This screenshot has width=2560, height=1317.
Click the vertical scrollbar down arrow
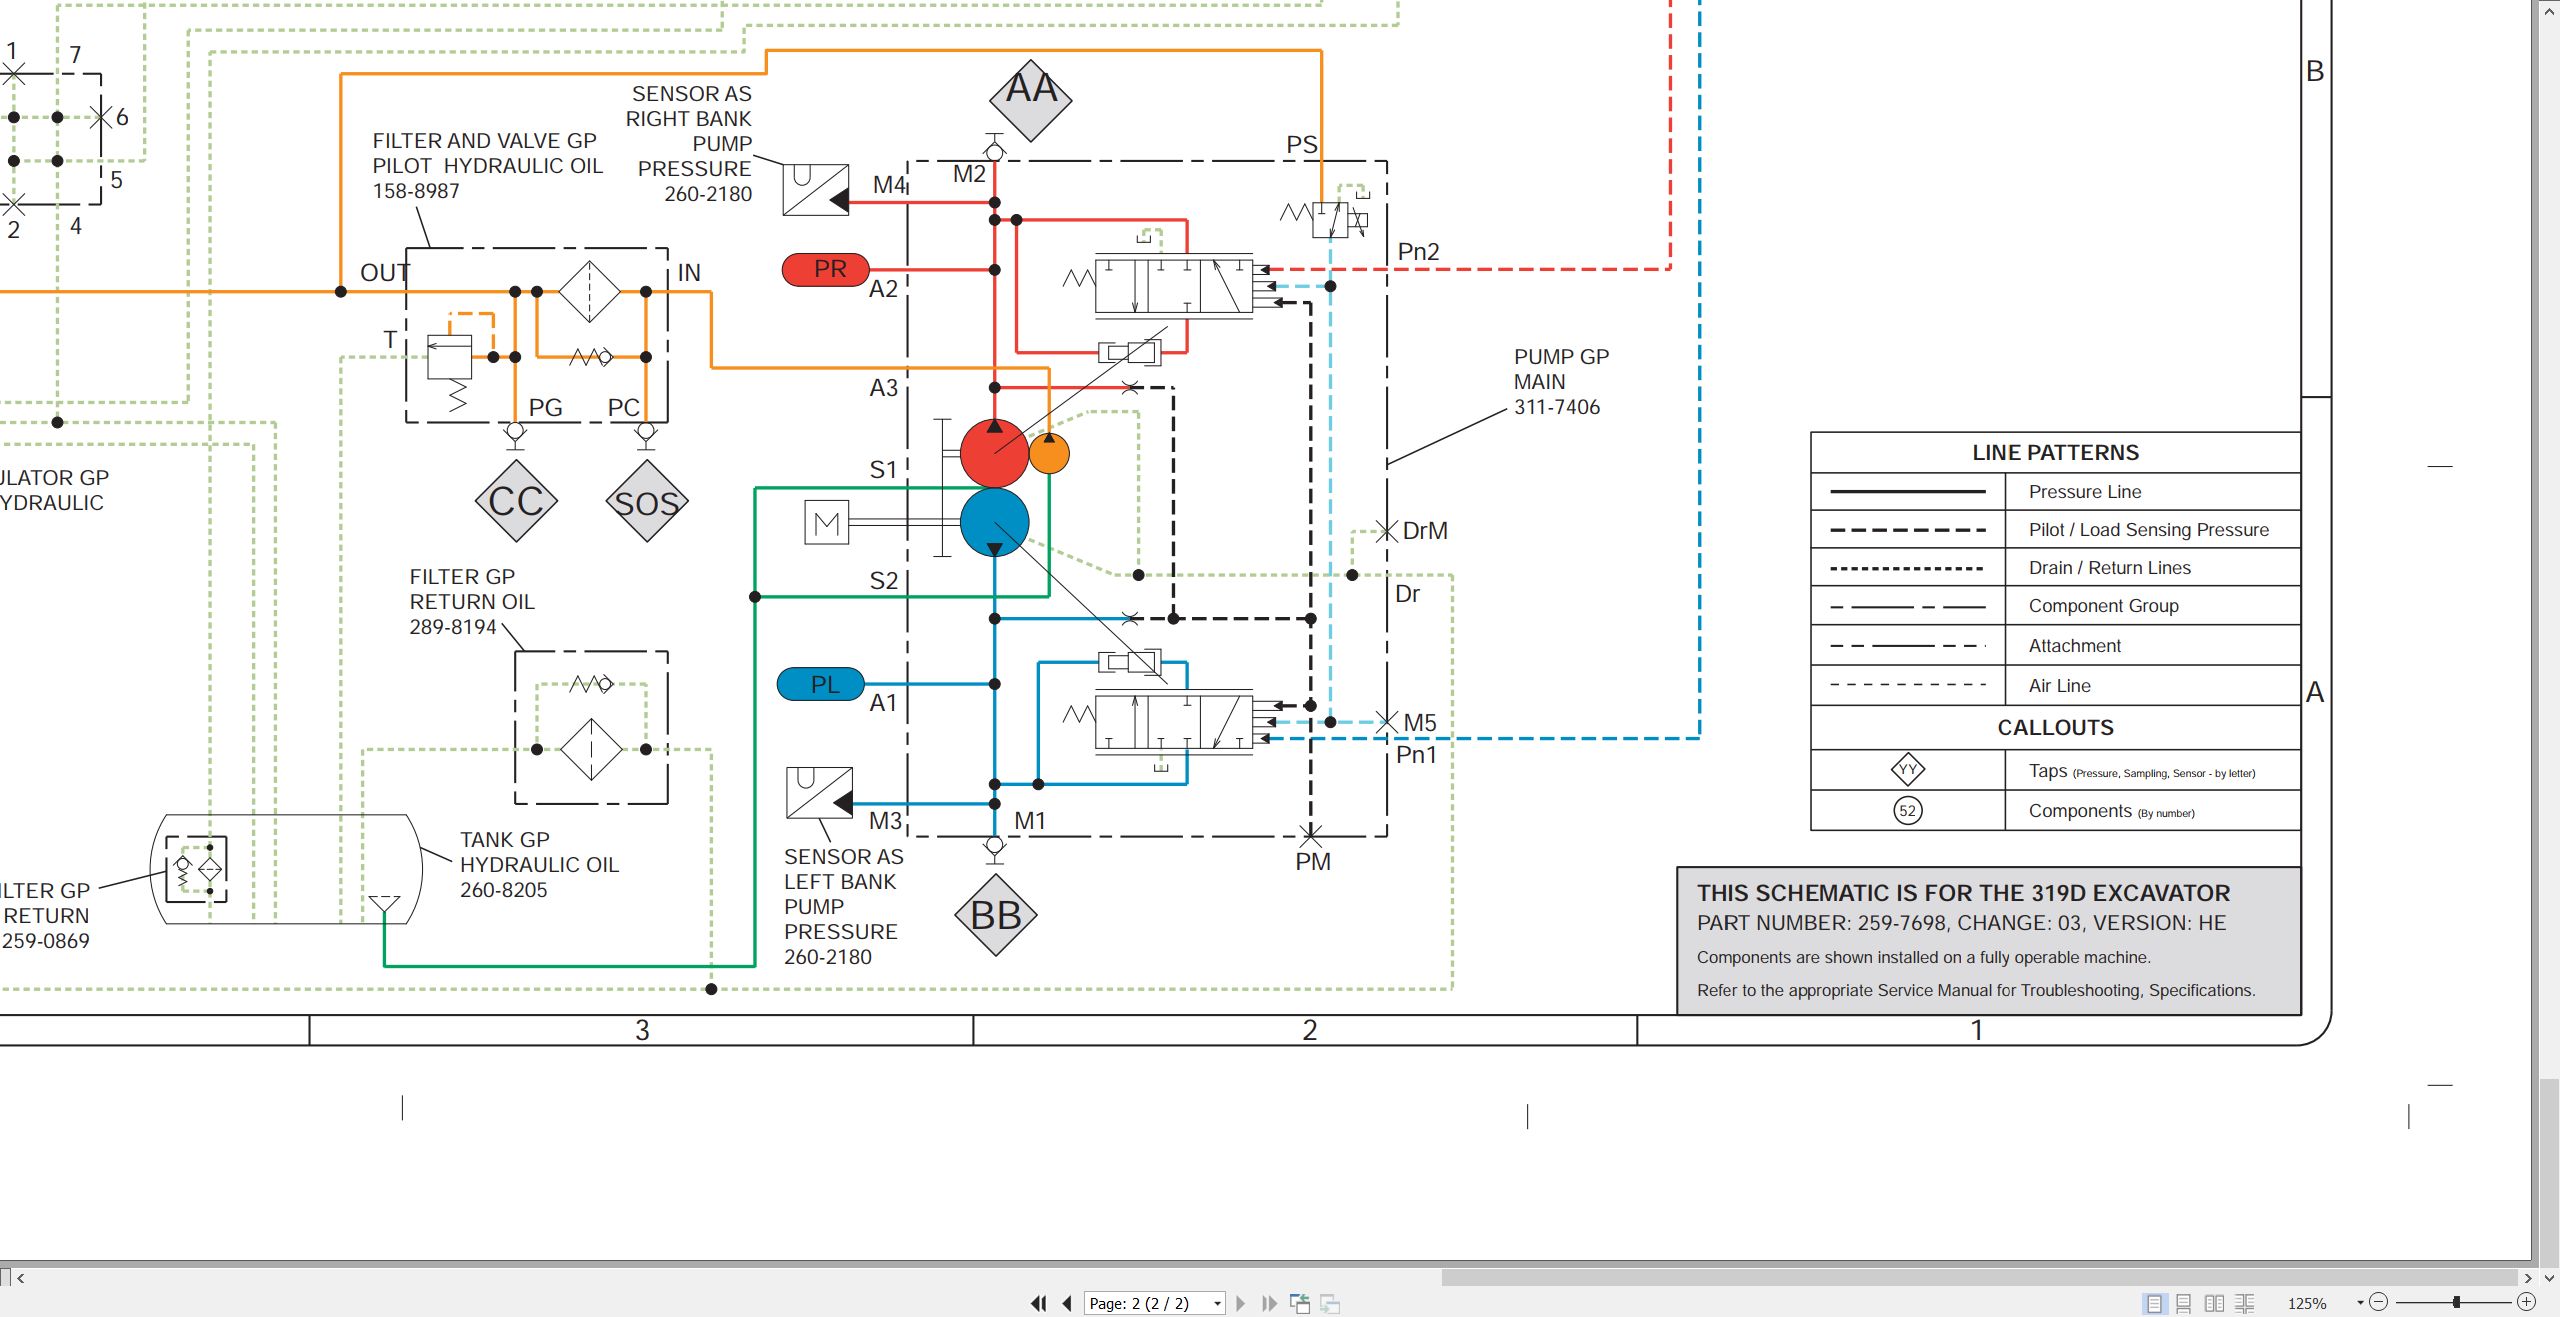point(2548,1277)
